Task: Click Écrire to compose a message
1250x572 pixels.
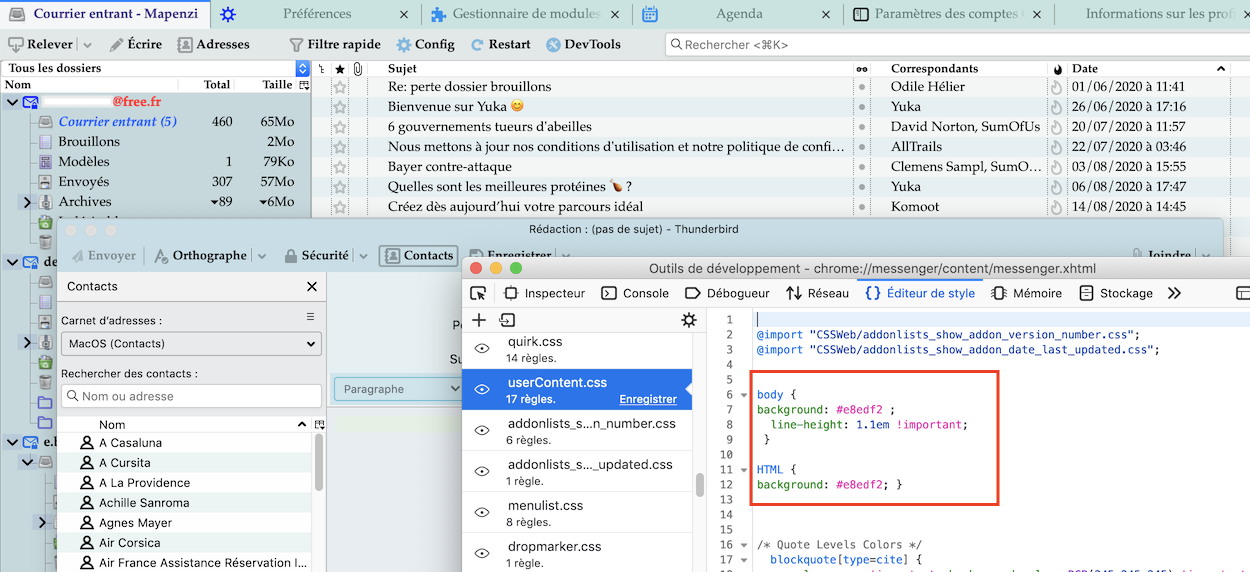Action: tap(135, 45)
